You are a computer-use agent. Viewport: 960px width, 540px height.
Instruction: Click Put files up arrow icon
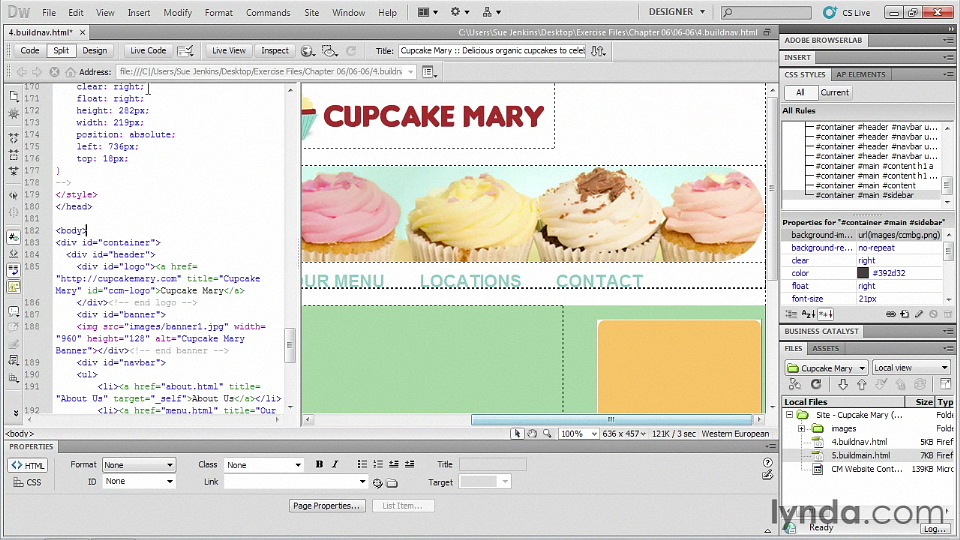(861, 384)
